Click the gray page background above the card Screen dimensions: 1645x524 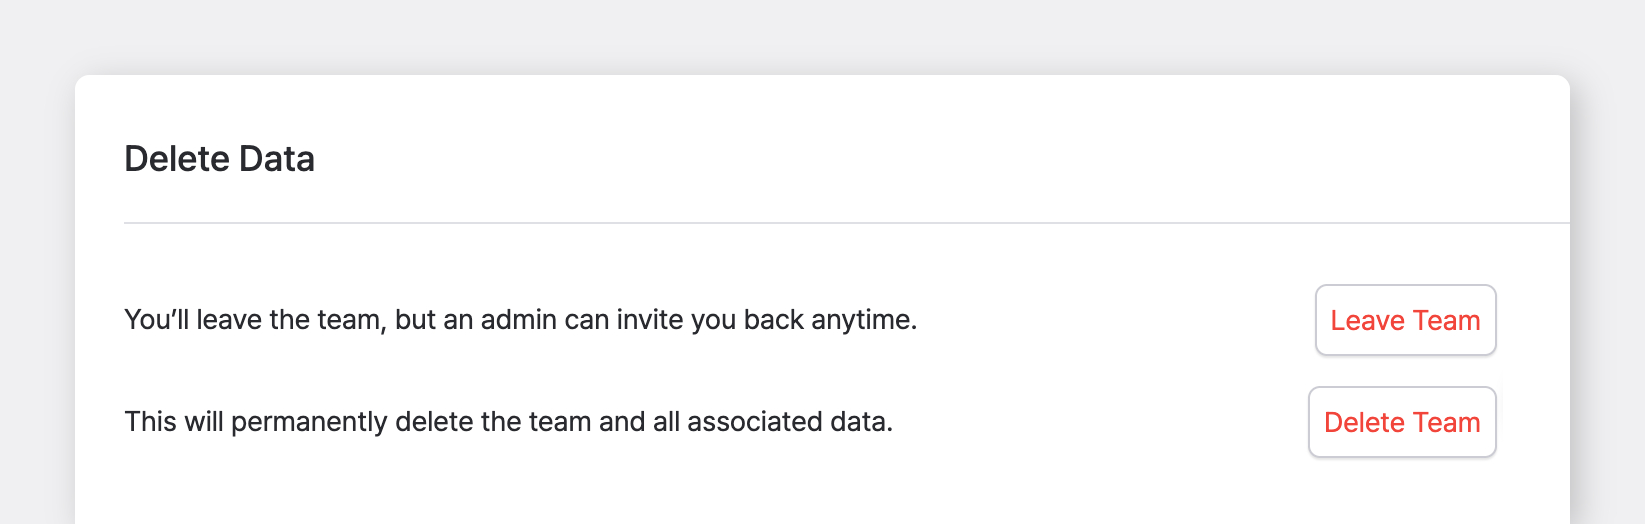(x=822, y=35)
